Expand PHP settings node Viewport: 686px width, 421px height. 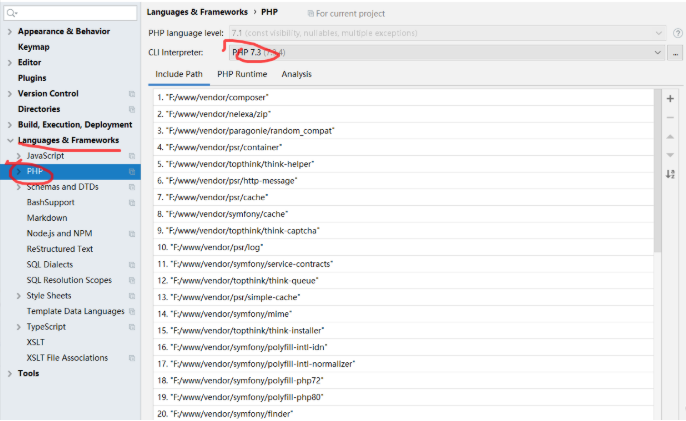point(18,172)
